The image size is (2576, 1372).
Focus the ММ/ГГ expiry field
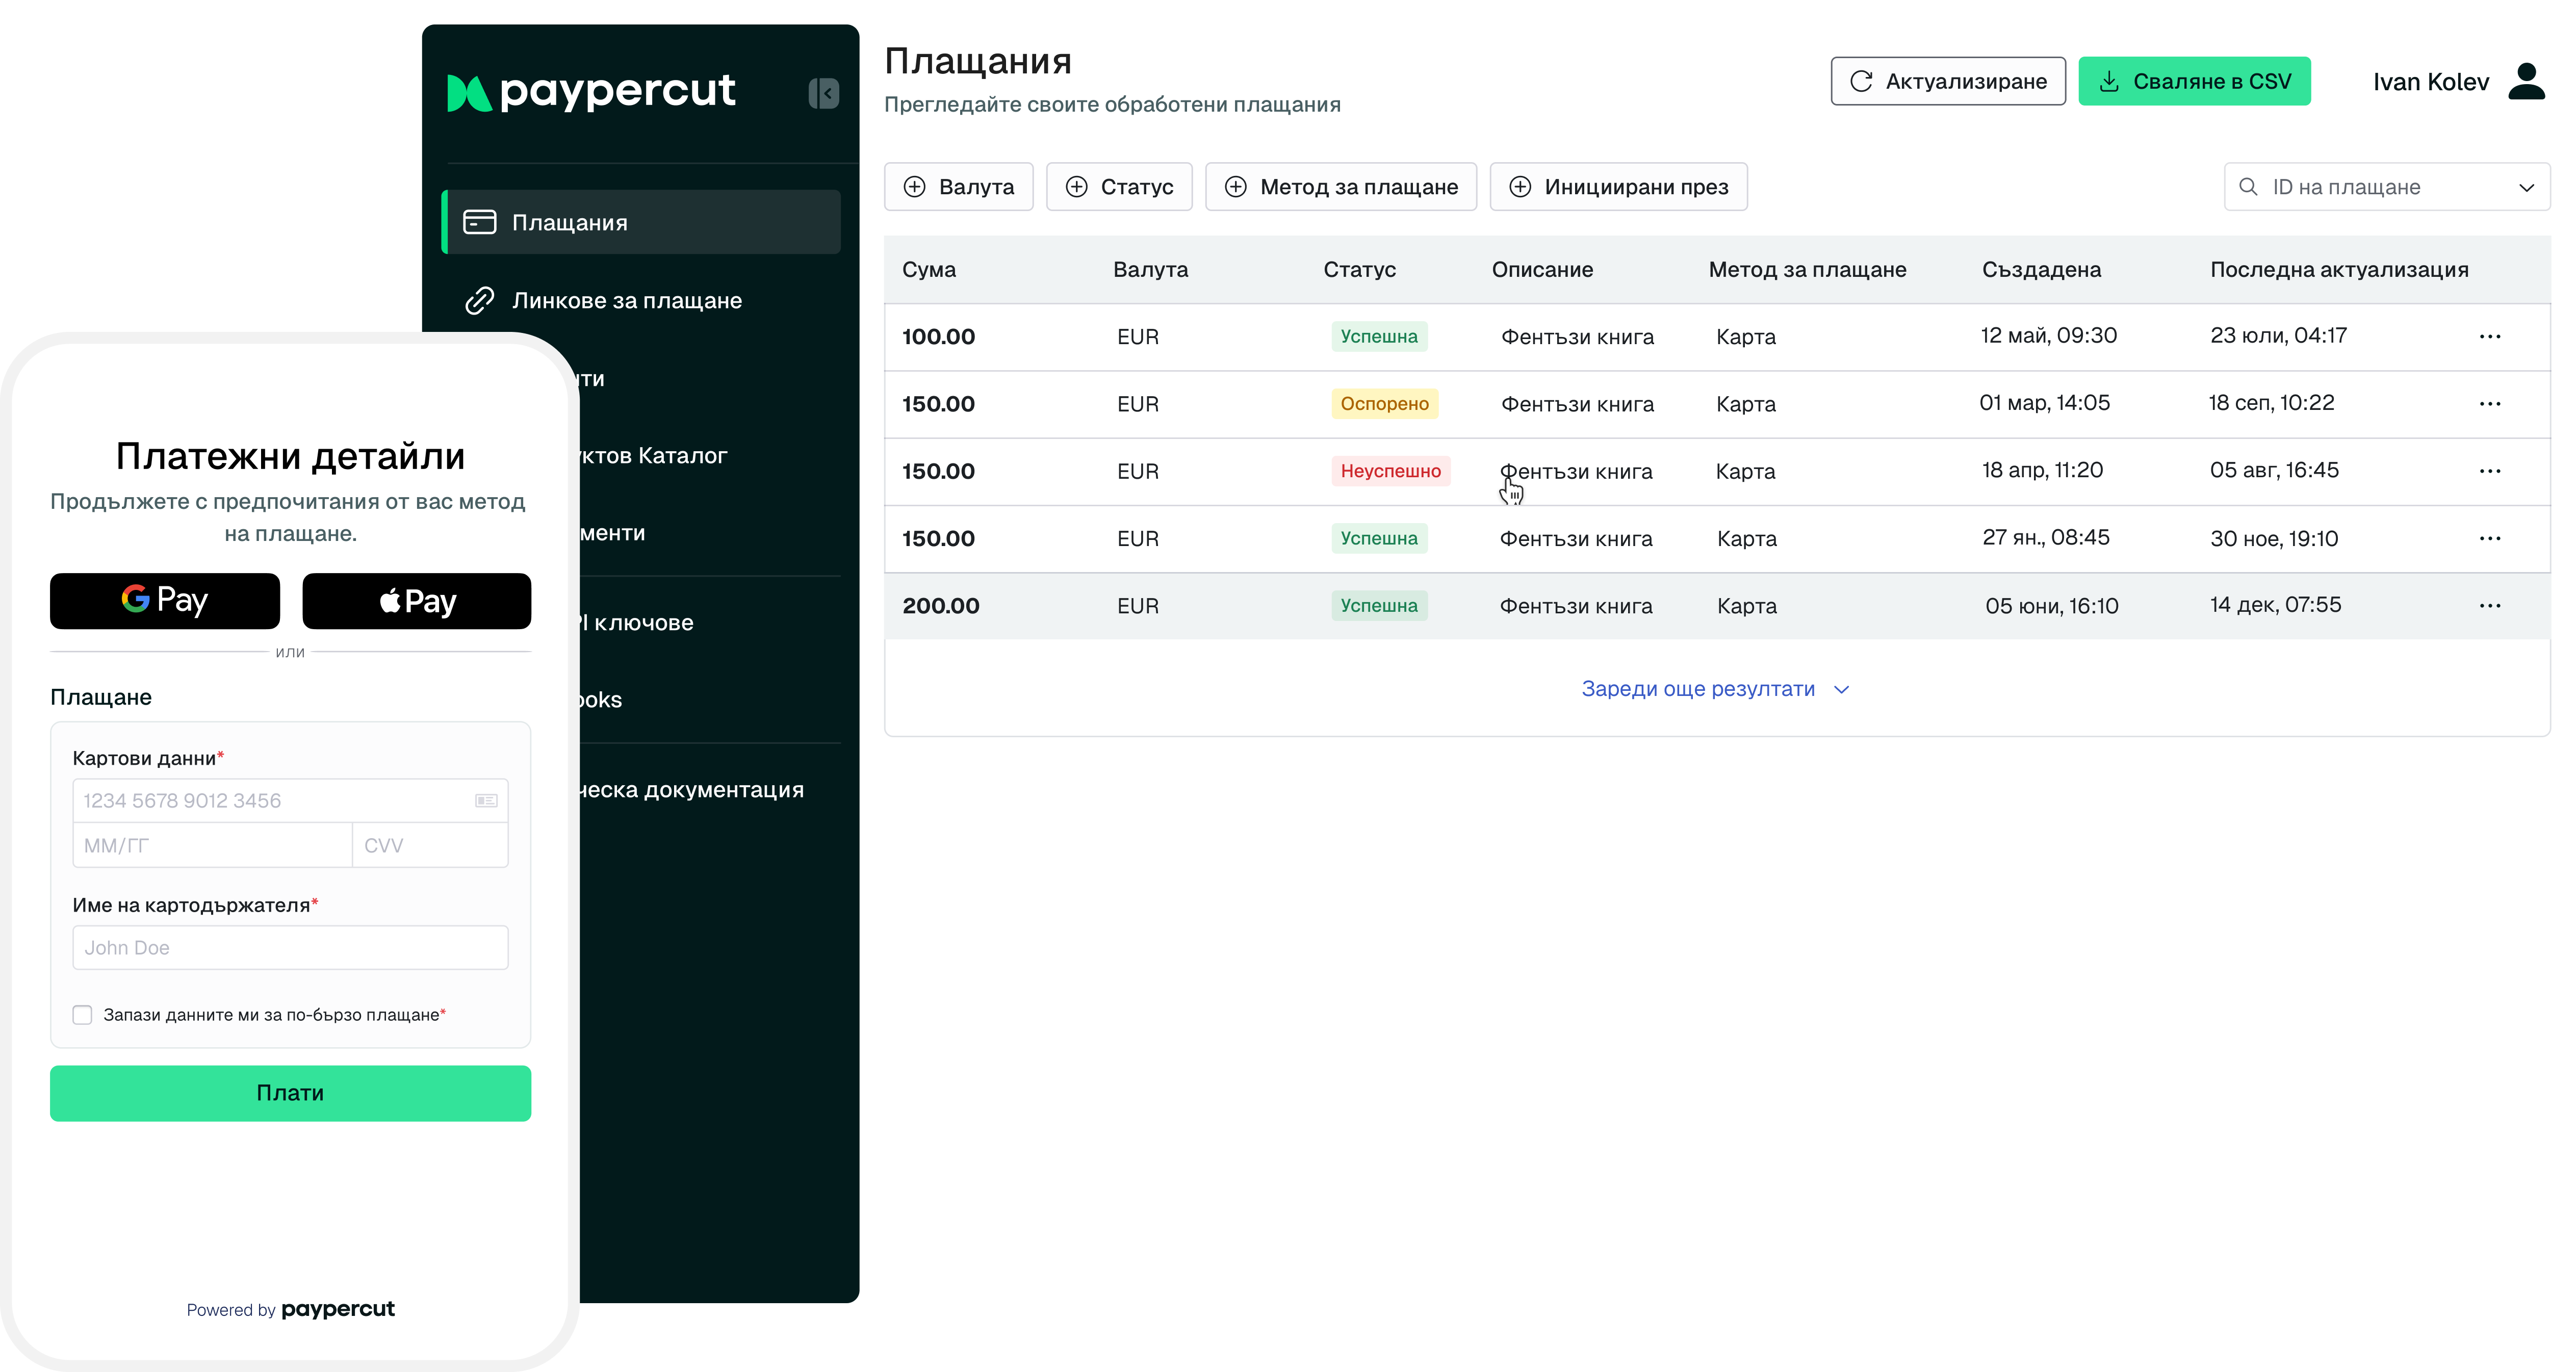click(x=212, y=845)
